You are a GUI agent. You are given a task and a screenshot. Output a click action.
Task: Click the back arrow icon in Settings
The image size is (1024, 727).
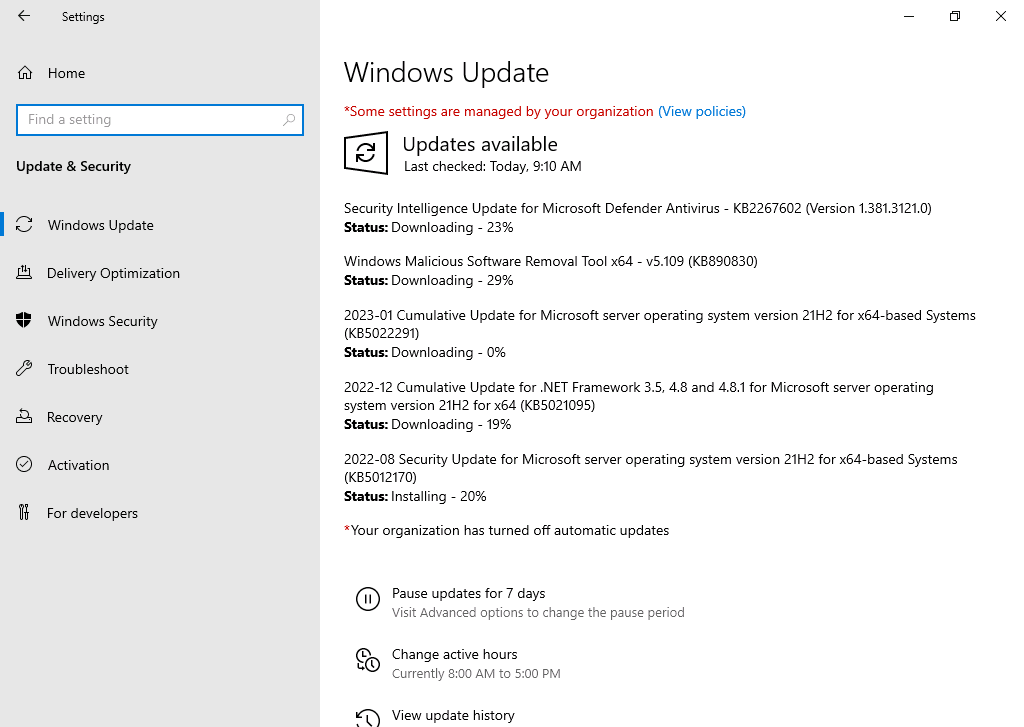tap(24, 16)
